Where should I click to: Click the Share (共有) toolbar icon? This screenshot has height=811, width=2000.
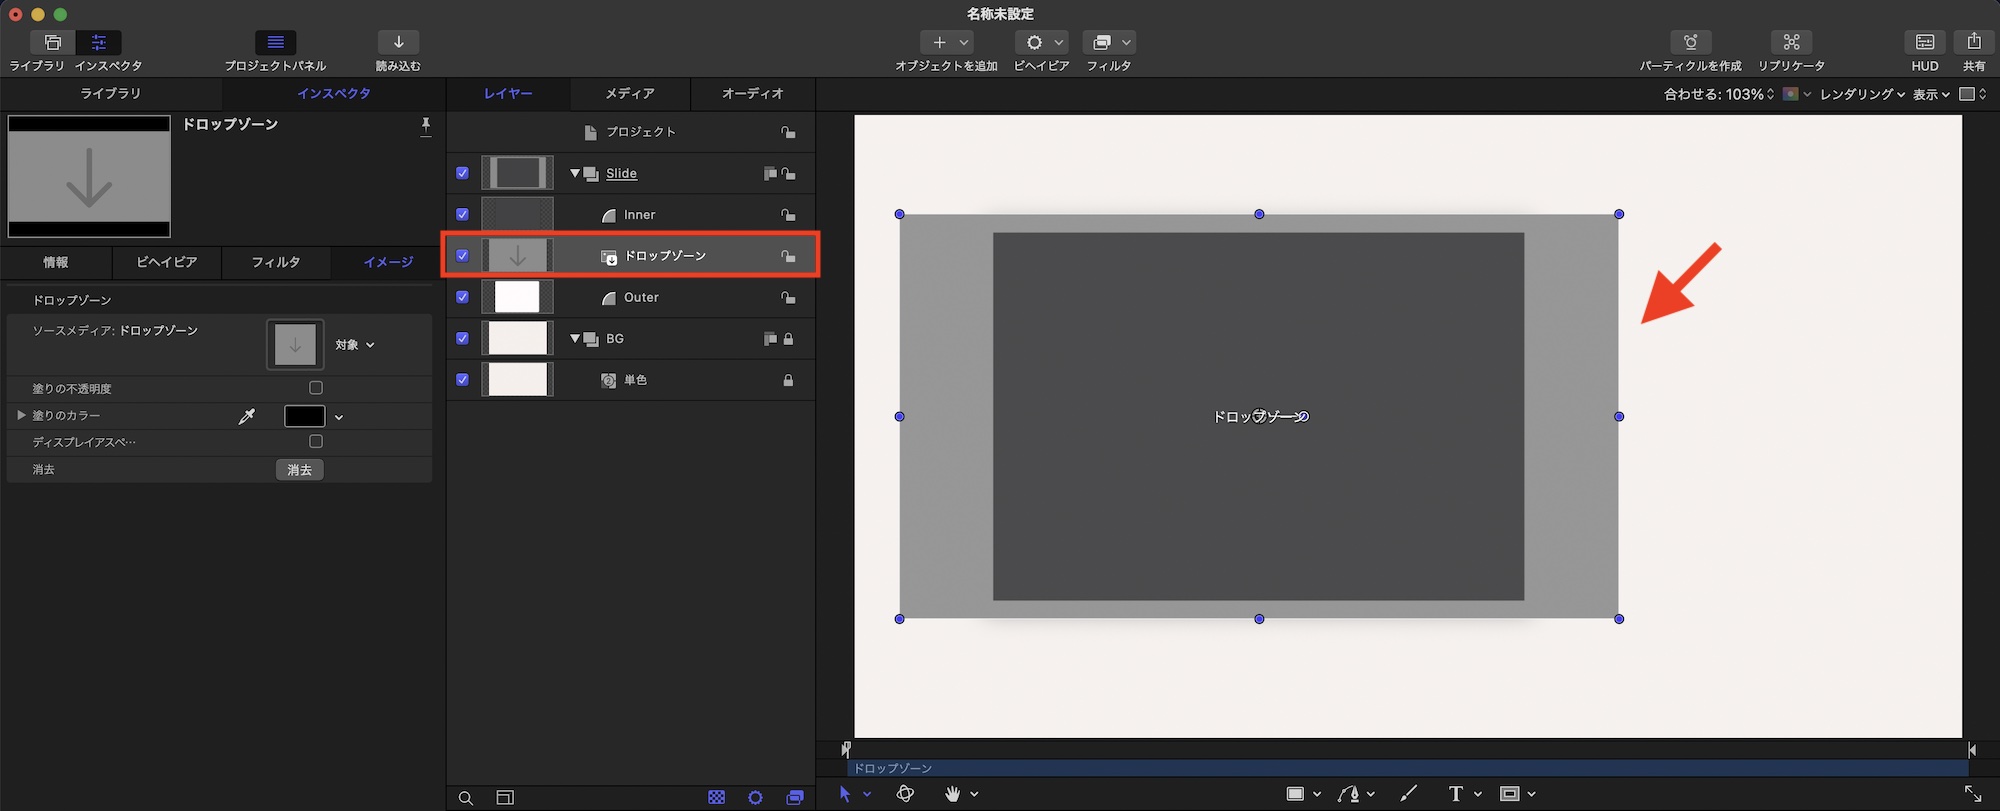(x=1973, y=42)
